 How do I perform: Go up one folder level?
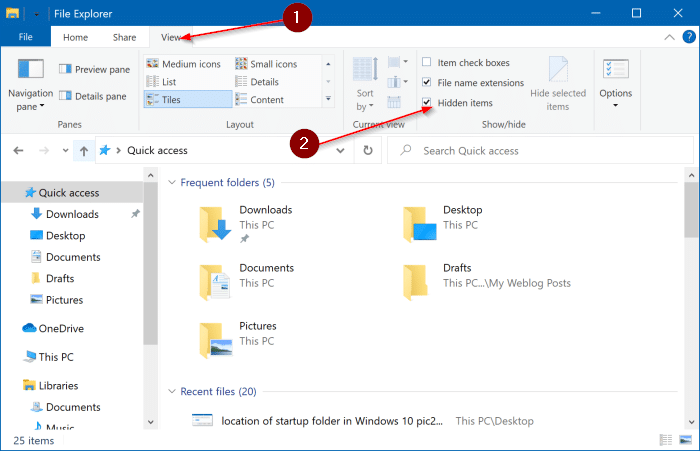[83, 151]
